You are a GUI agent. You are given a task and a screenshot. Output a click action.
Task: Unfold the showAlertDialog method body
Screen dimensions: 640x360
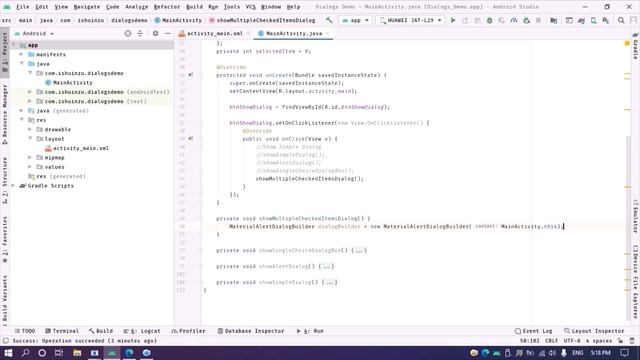pos(326,267)
